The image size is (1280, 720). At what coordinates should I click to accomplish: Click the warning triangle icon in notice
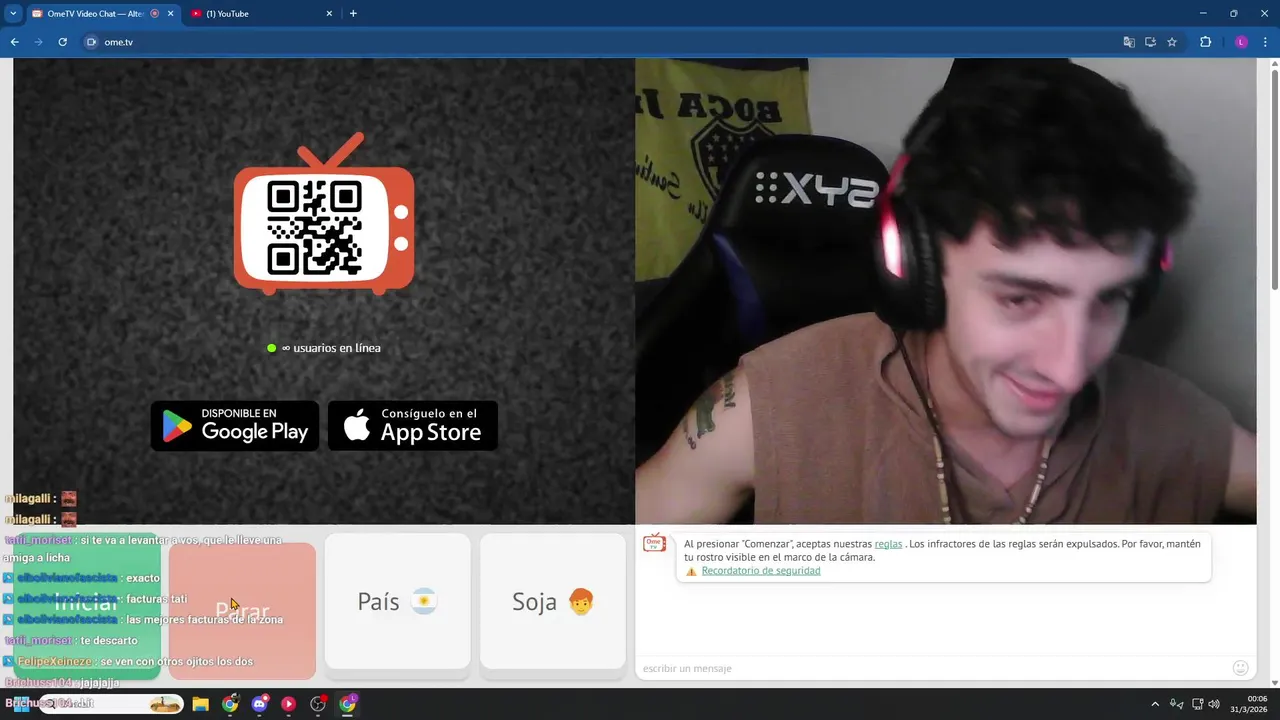691,571
